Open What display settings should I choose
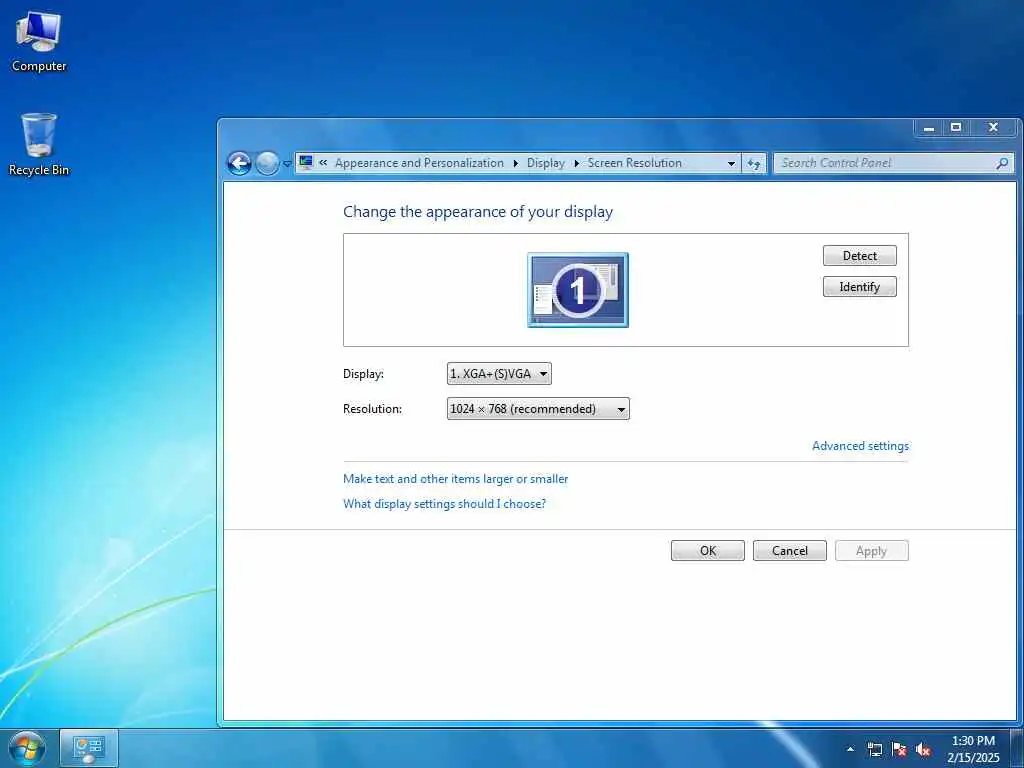Screen dimensions: 1024x768 [x=444, y=504]
